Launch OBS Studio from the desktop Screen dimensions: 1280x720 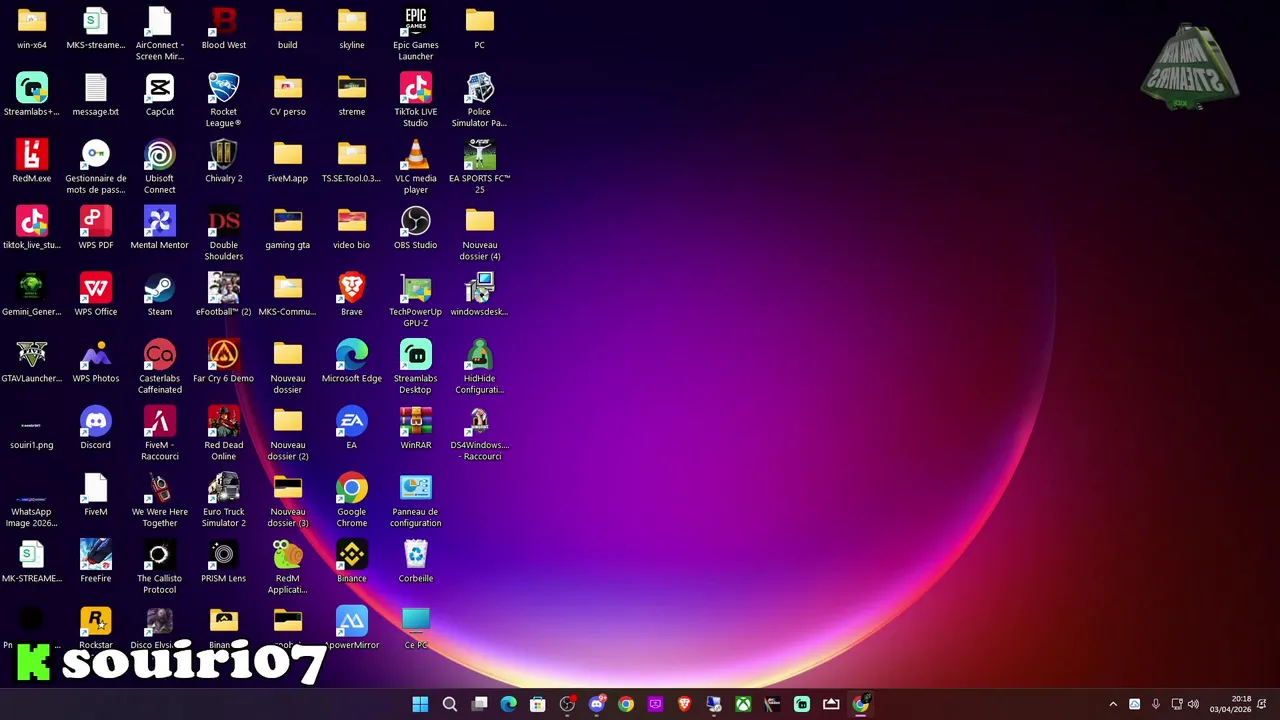click(x=416, y=228)
